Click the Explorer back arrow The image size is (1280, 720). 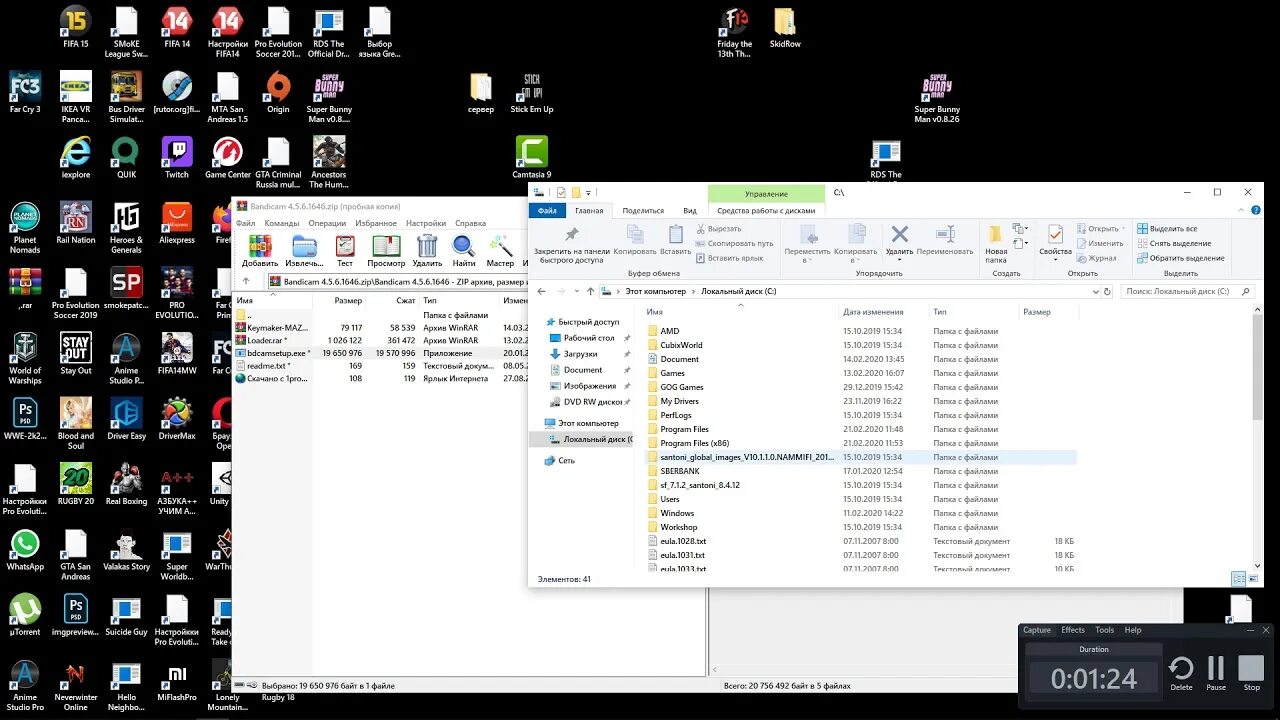(x=541, y=292)
